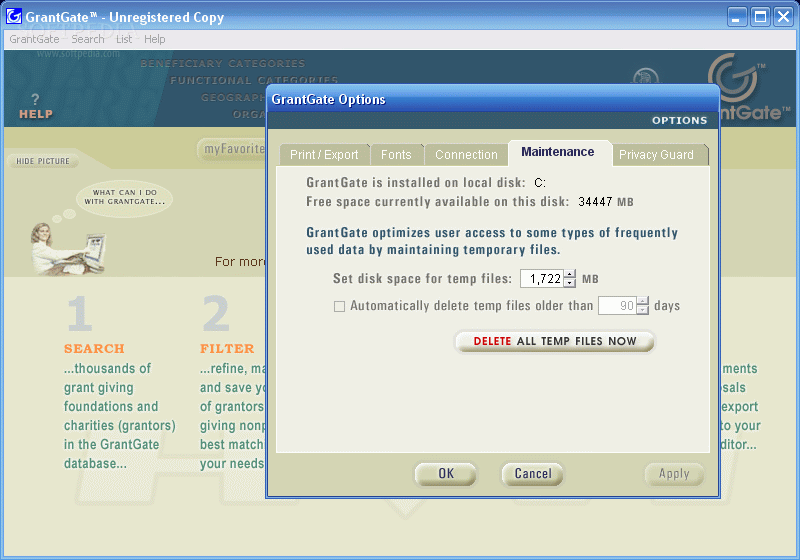Click the FILTER step heading
Viewport: 800px width, 560px height.
pyautogui.click(x=227, y=349)
